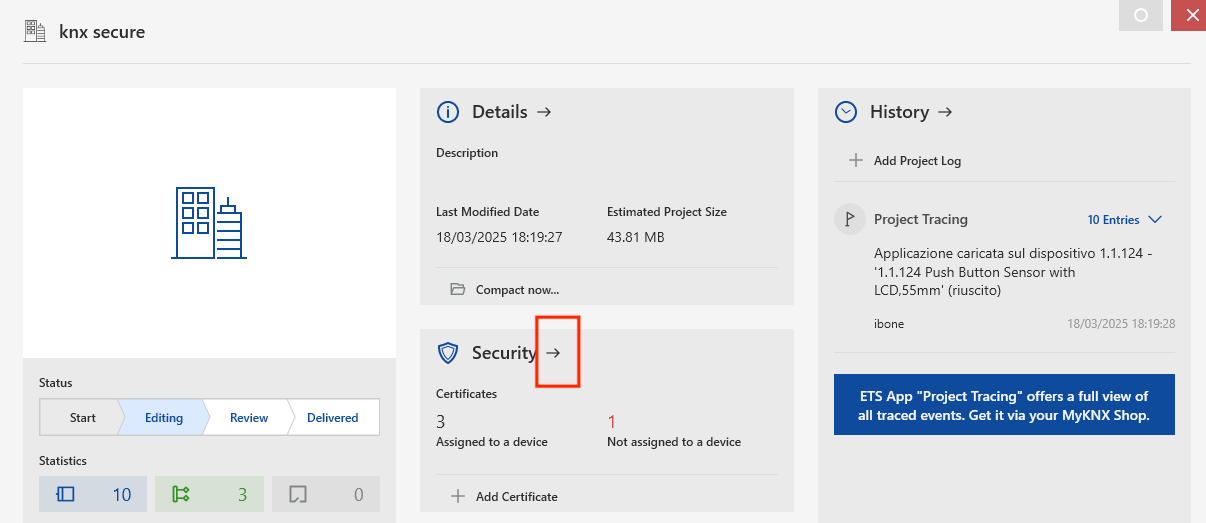Image resolution: width=1206 pixels, height=523 pixels.
Task: Click the Project Tracing label
Action: [921, 219]
